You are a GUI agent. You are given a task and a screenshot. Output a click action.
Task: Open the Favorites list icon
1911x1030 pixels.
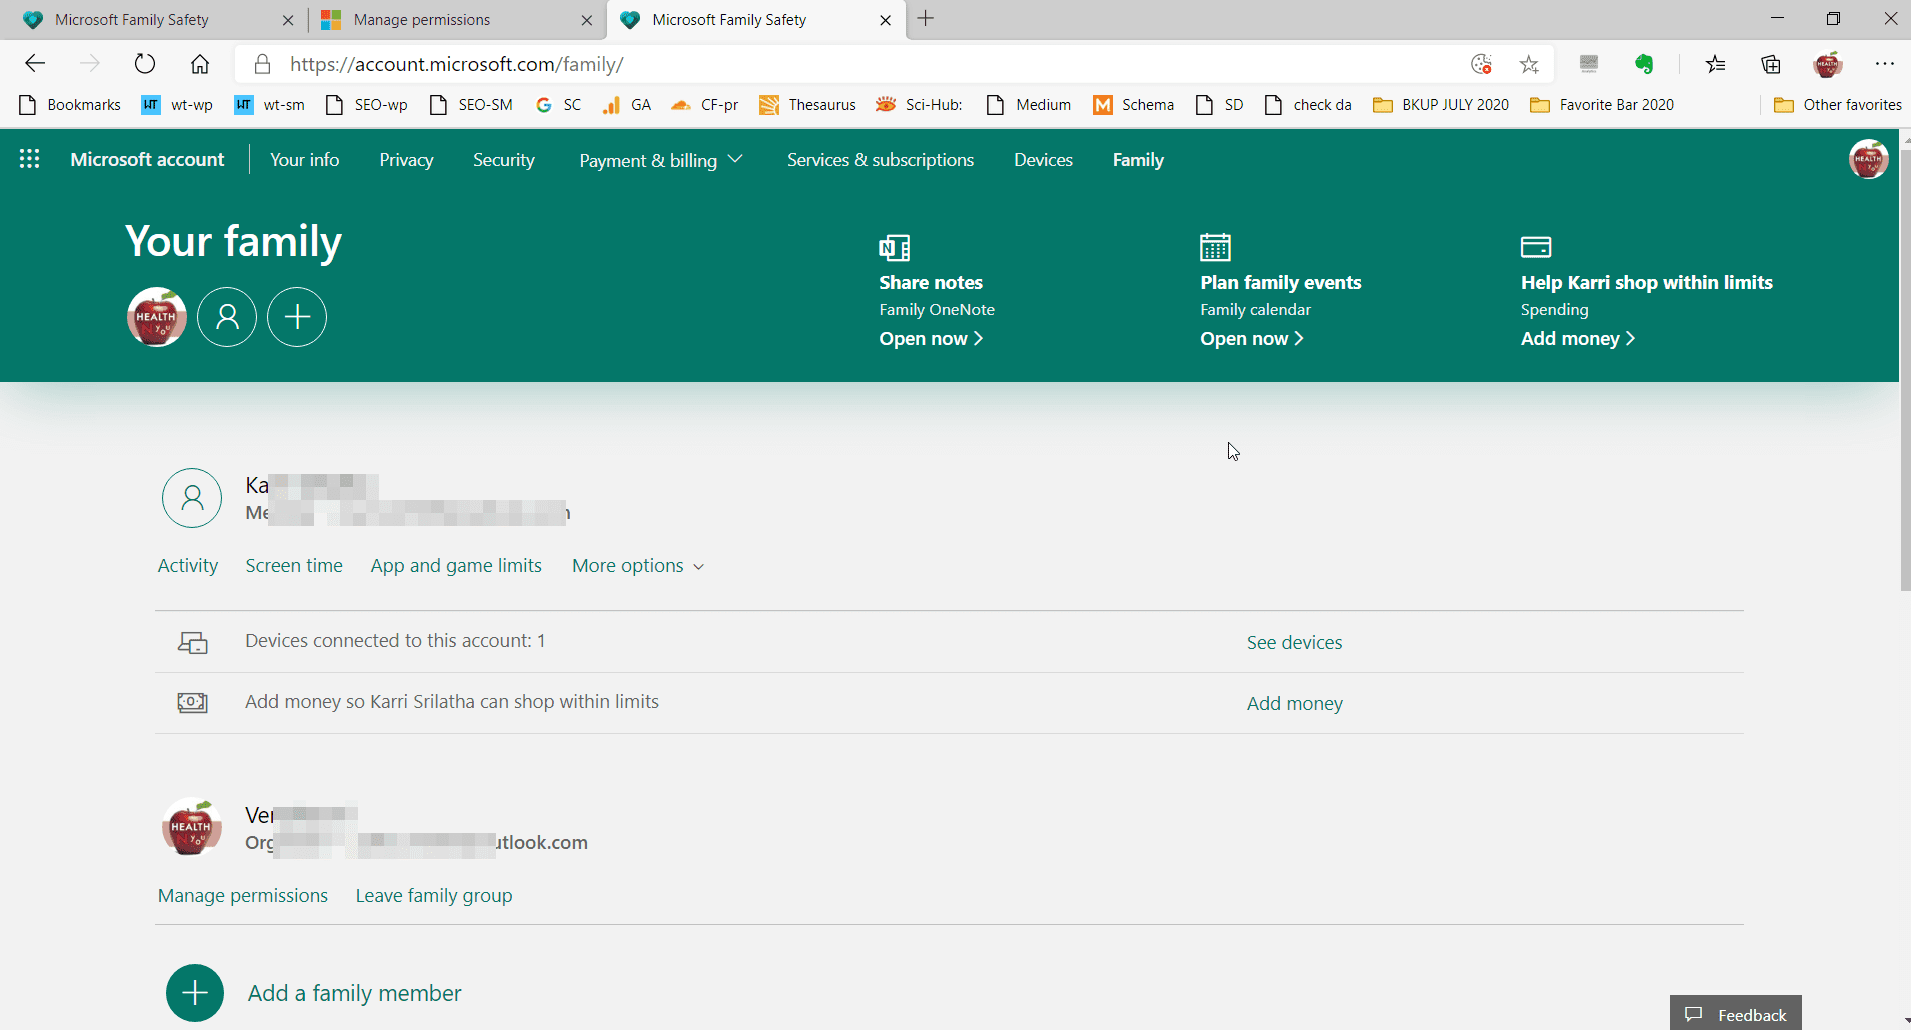click(x=1716, y=64)
